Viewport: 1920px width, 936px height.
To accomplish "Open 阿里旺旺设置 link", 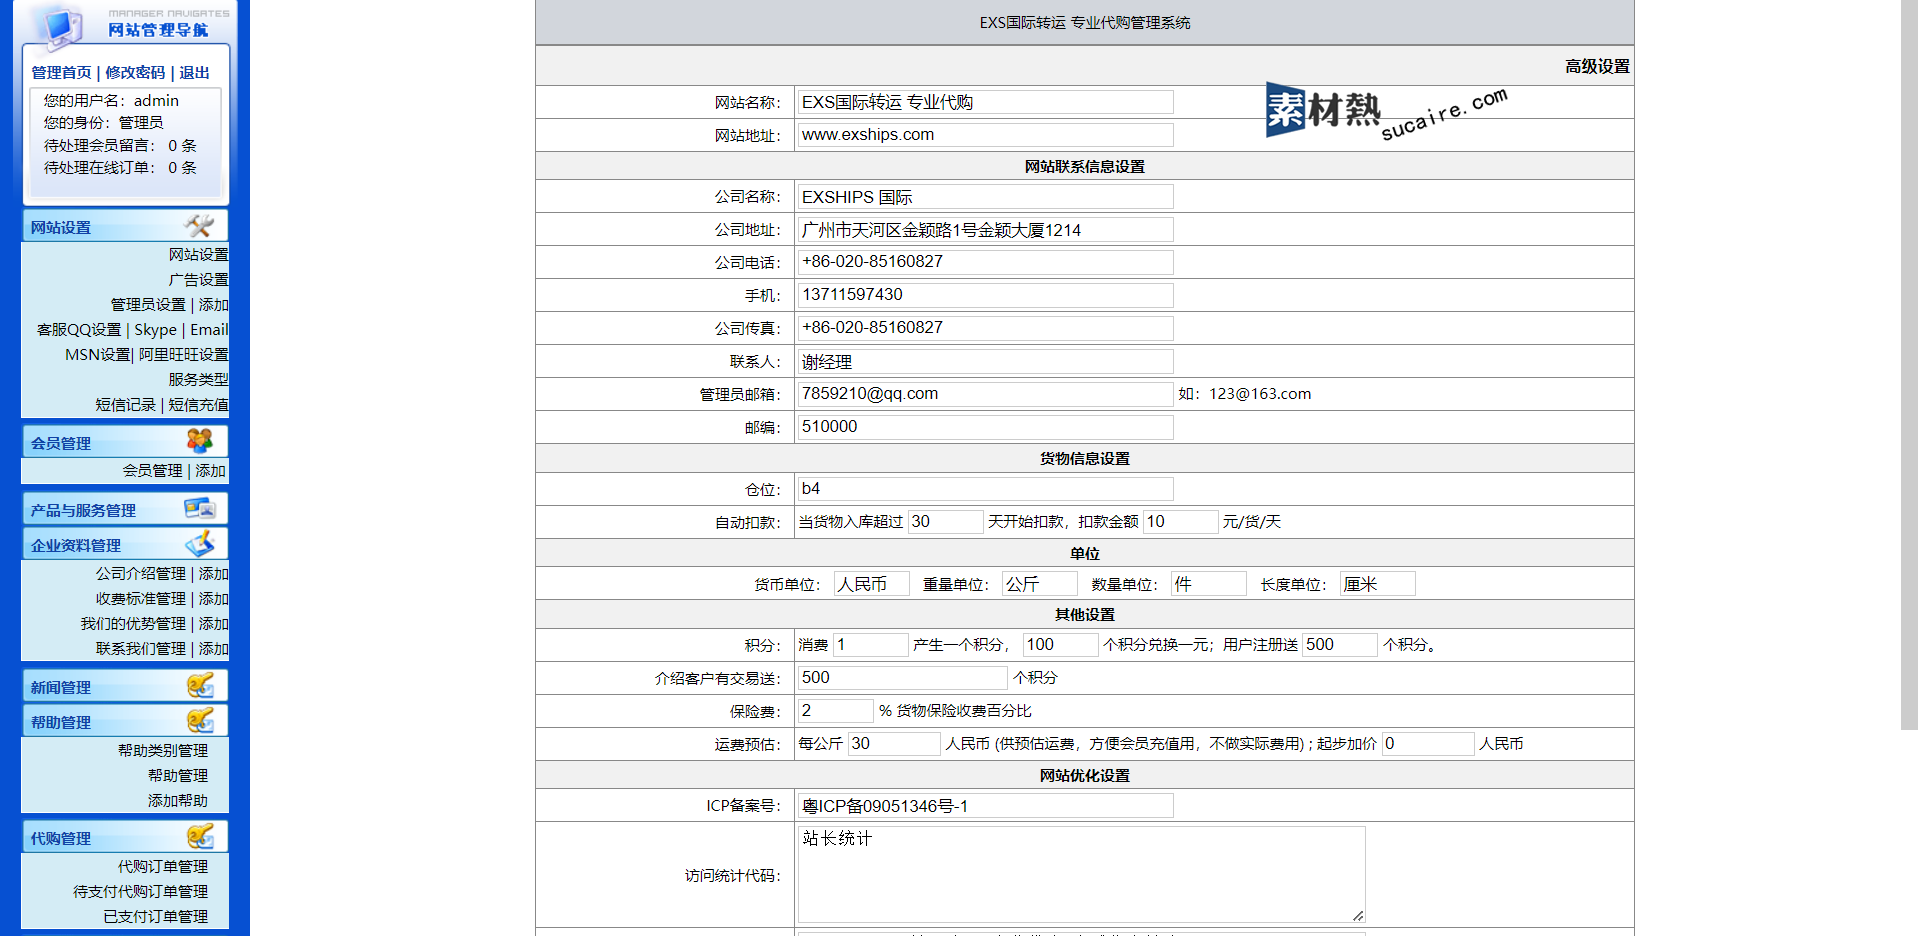I will pyautogui.click(x=183, y=354).
